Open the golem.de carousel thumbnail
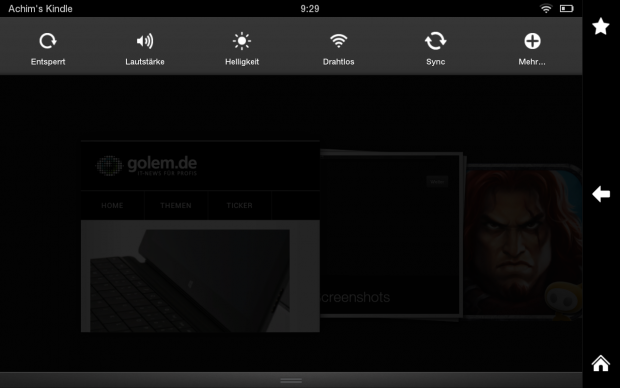This screenshot has width=620, height=388. click(x=200, y=236)
